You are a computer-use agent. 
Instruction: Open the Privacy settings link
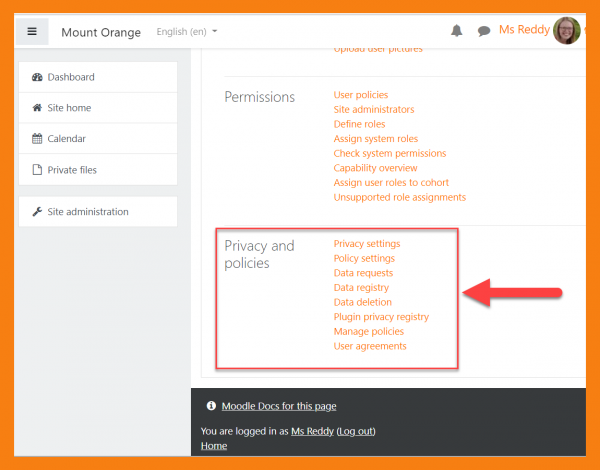pyautogui.click(x=367, y=244)
